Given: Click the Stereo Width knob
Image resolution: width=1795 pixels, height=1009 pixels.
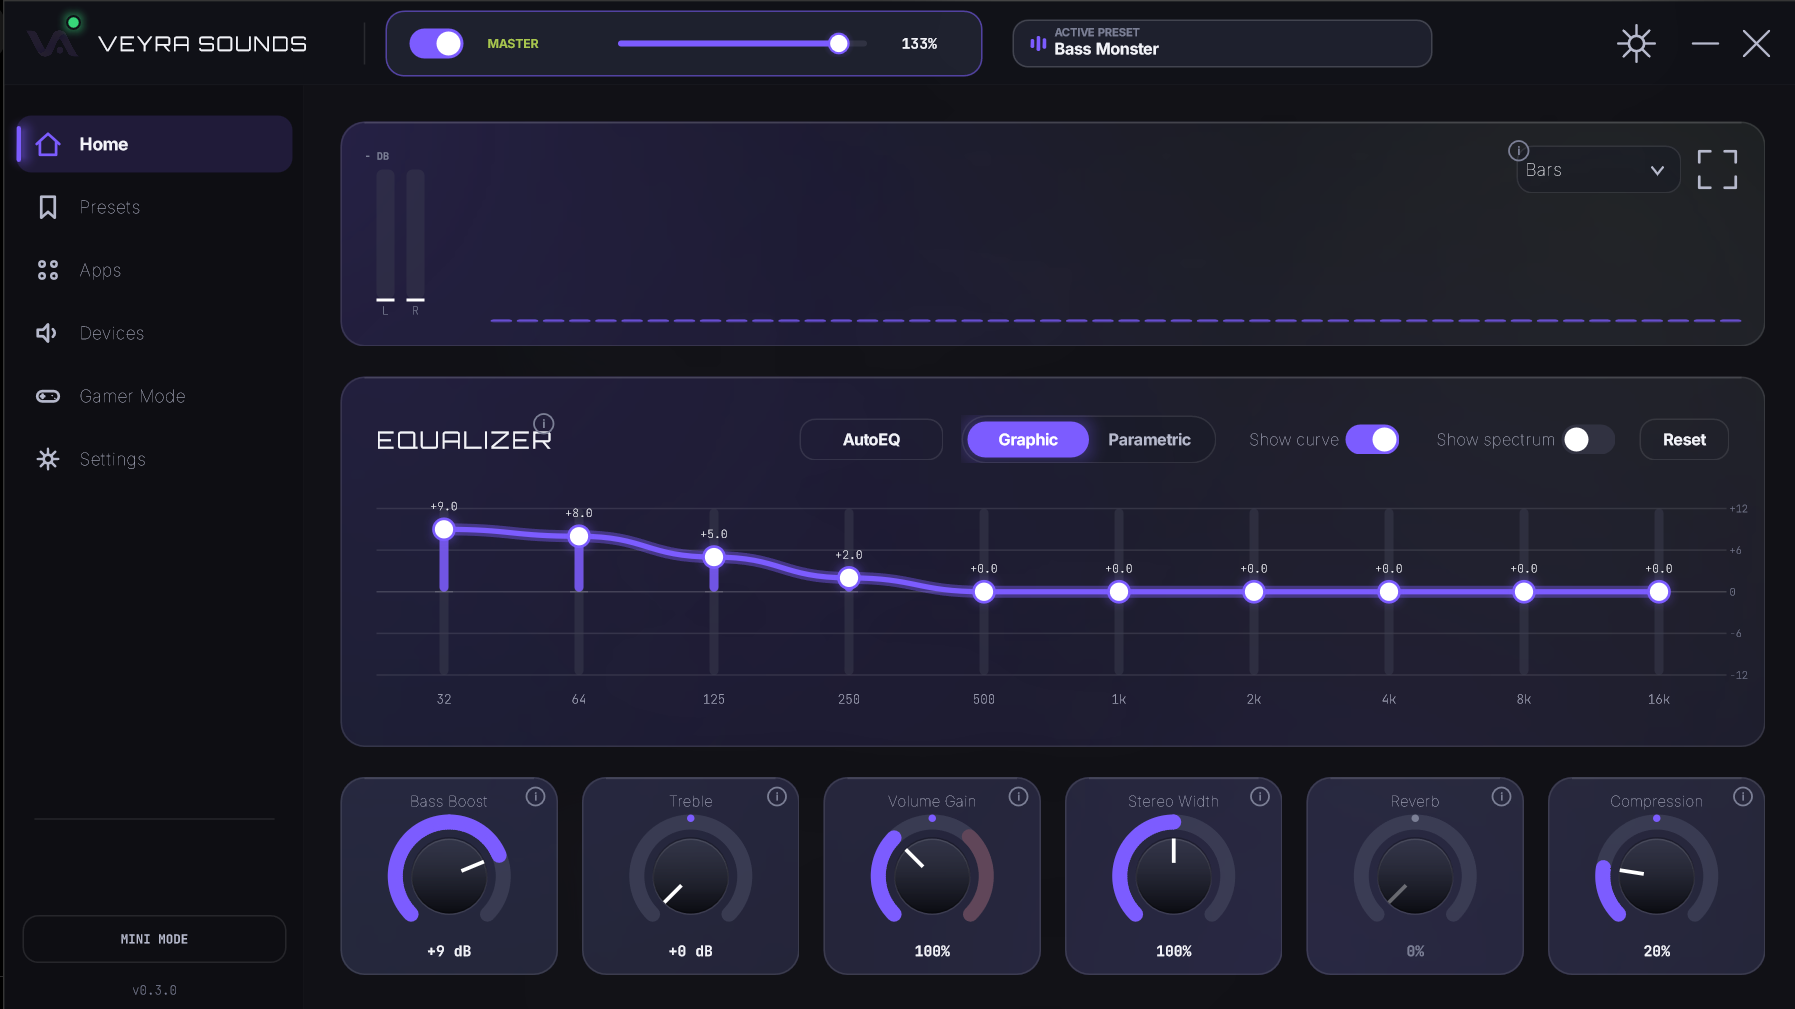Looking at the screenshot, I should [1173, 875].
